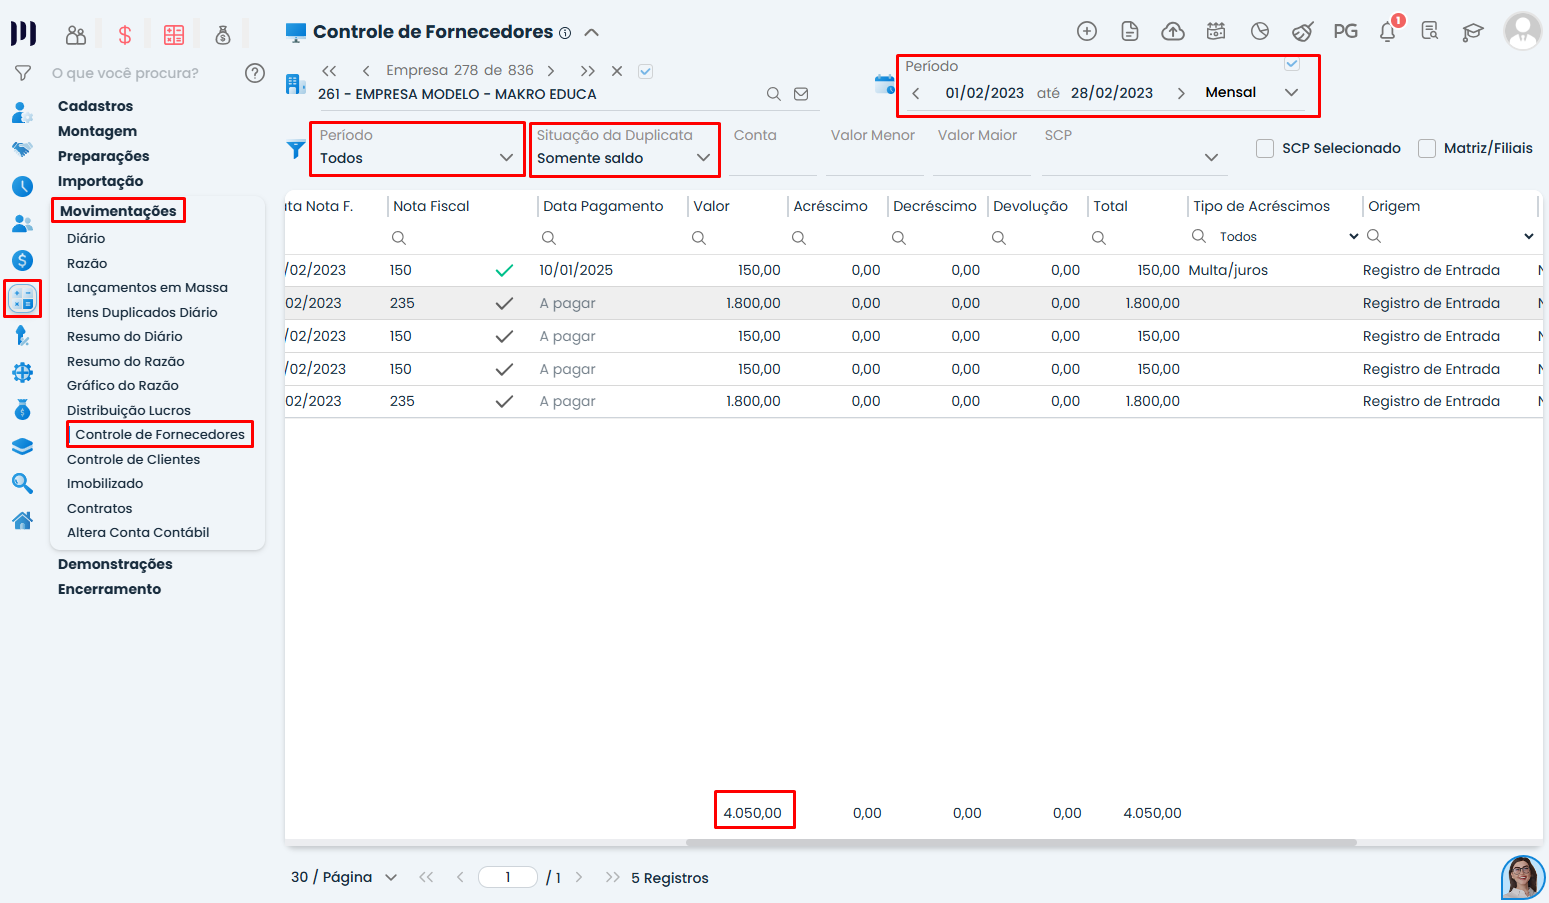Toggle the checkbox in Período date box
Viewport: 1549px width, 903px height.
(1292, 64)
